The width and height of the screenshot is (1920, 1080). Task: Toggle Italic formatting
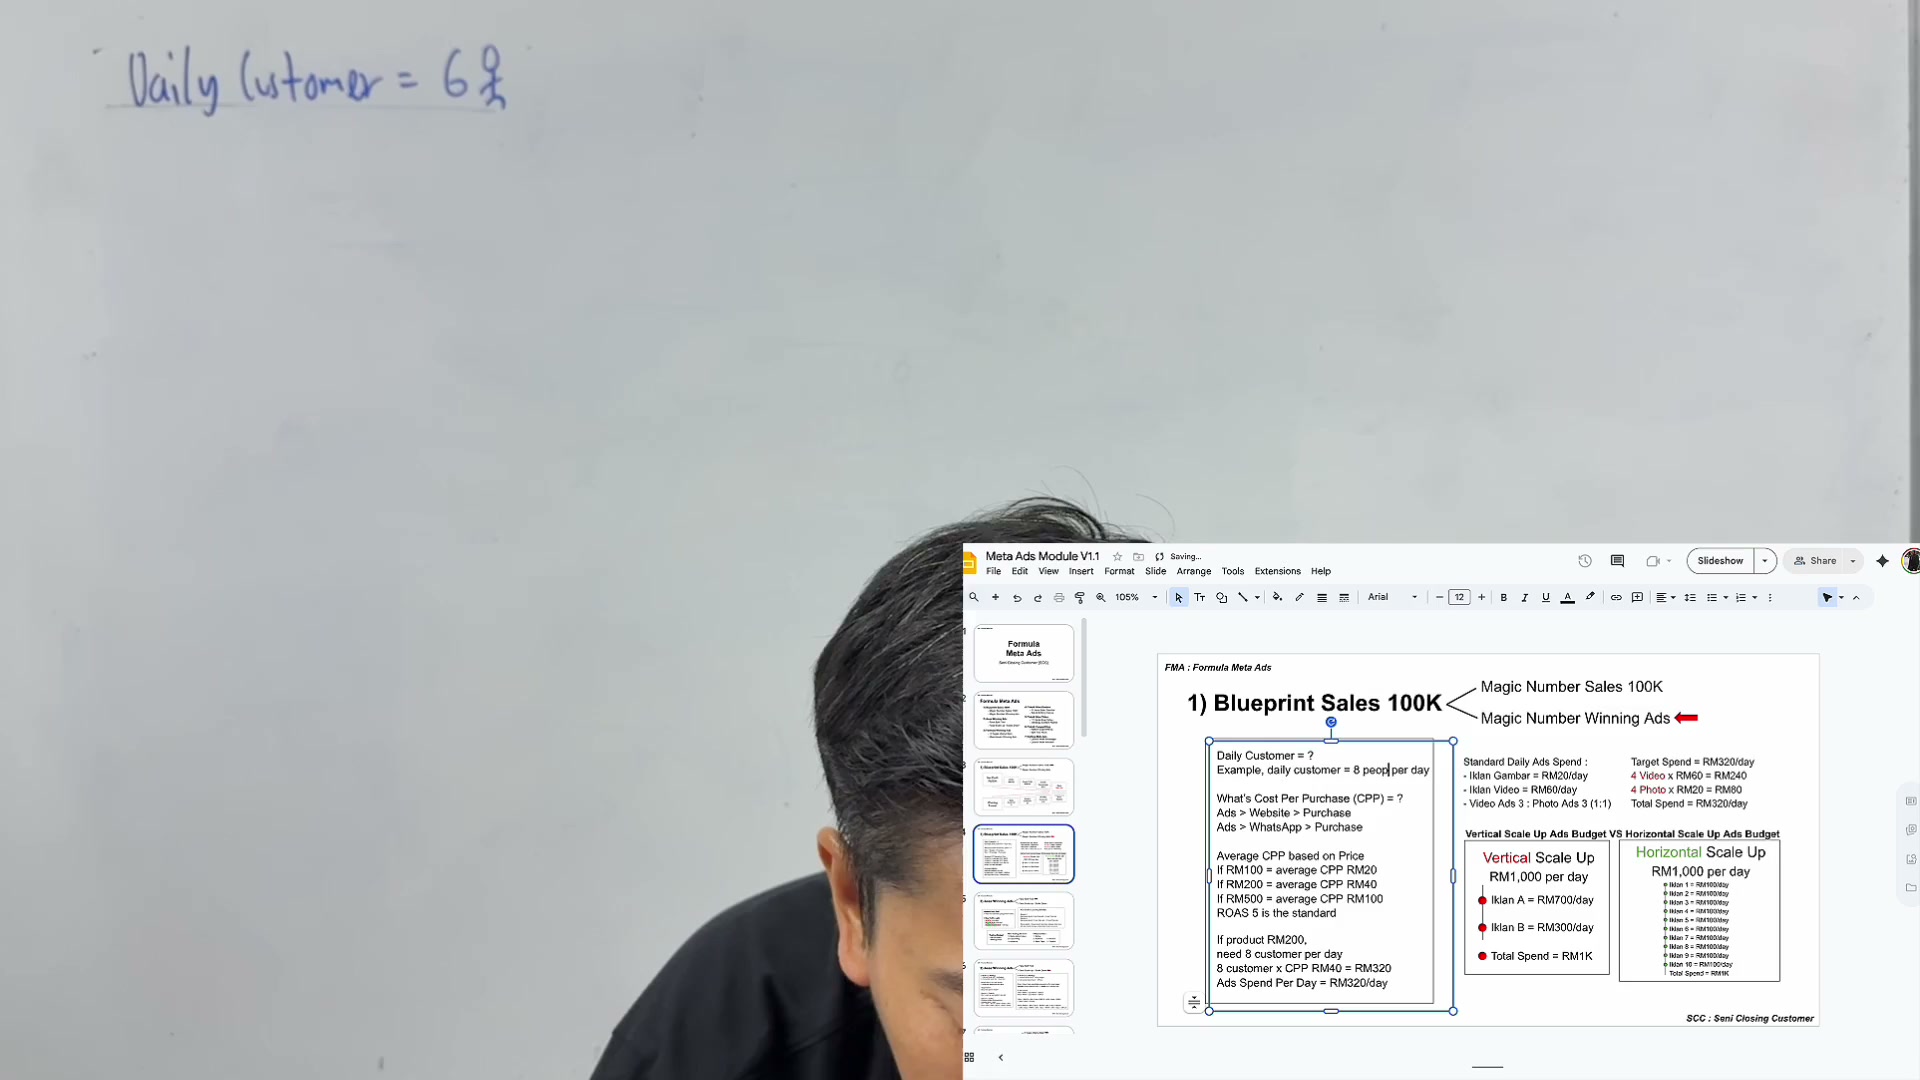(x=1524, y=597)
